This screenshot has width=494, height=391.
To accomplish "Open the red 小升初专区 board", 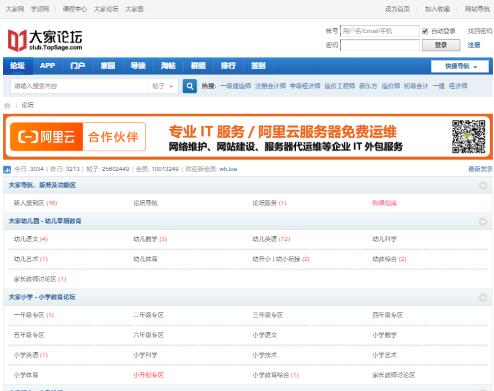I will click(x=149, y=375).
